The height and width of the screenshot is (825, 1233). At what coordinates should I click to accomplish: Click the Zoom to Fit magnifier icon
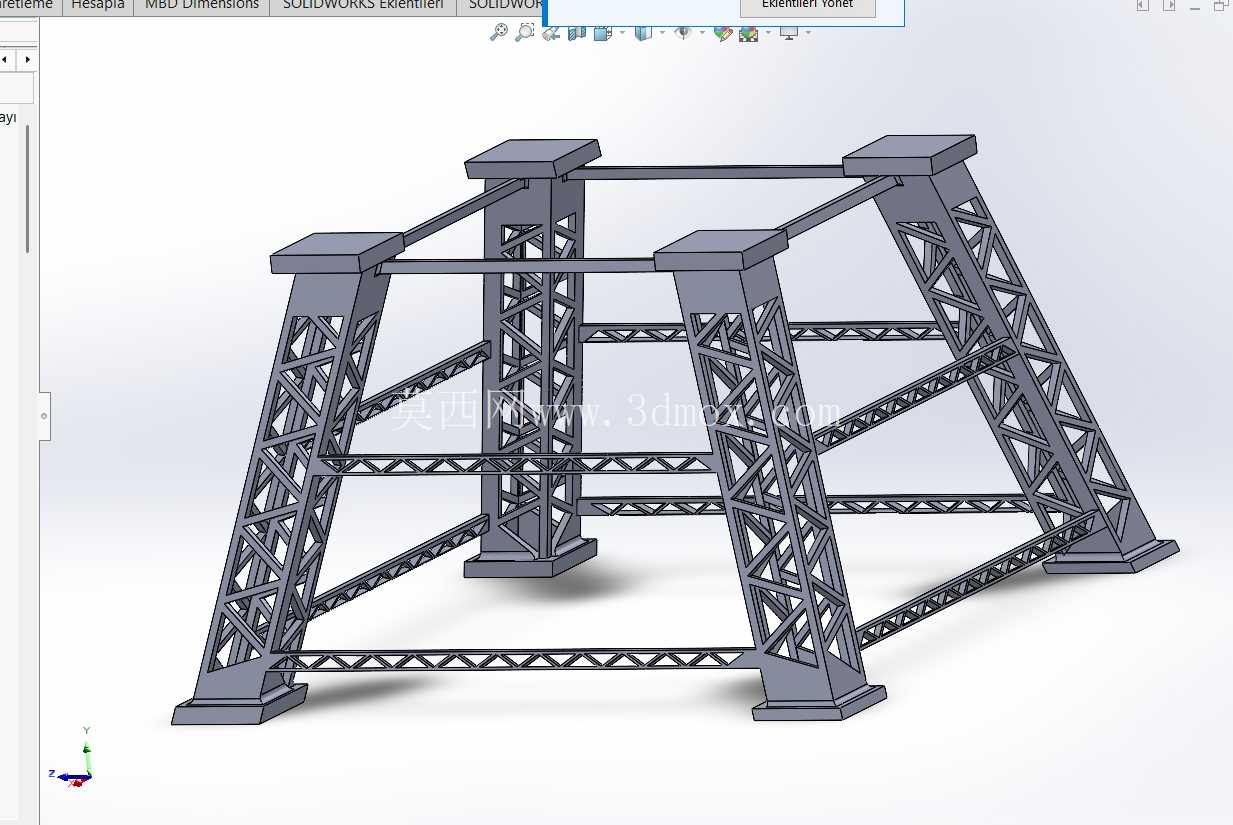click(498, 32)
